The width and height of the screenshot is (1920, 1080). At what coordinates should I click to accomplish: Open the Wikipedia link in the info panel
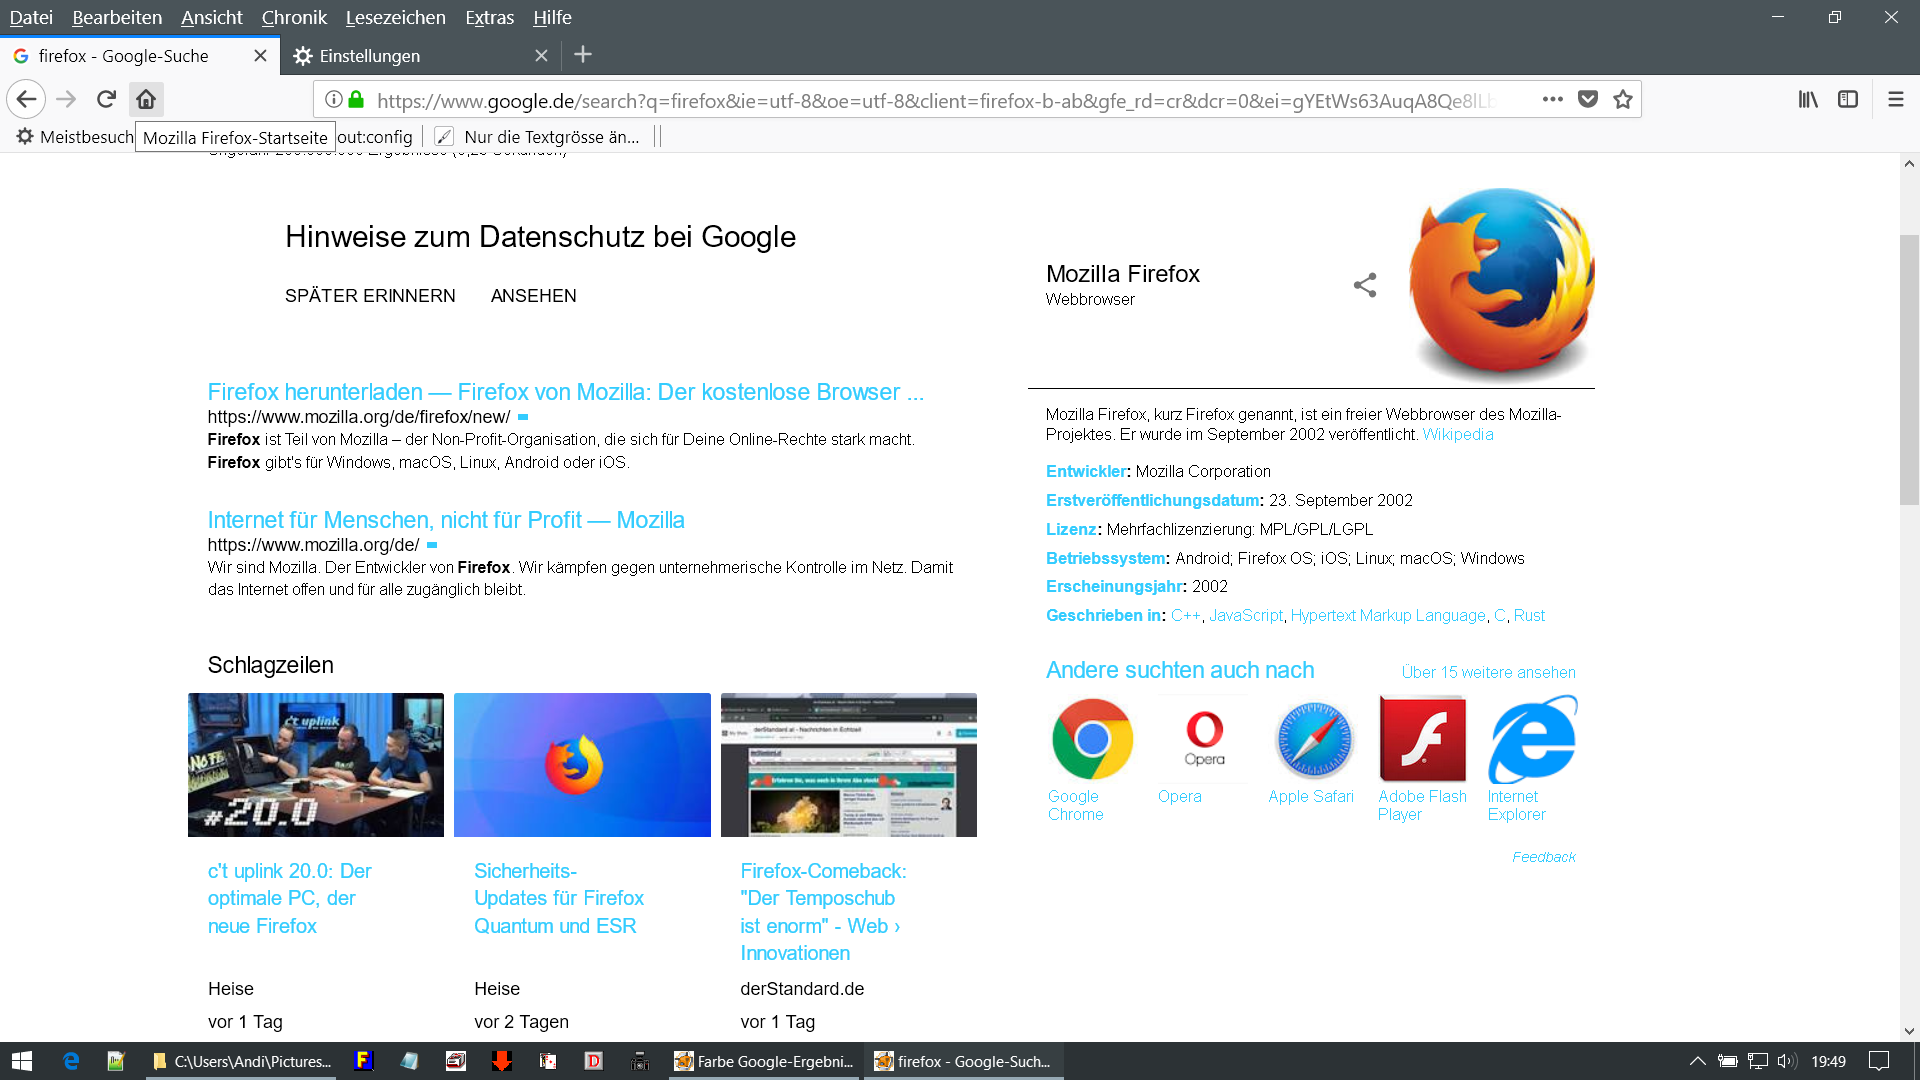click(x=1457, y=434)
